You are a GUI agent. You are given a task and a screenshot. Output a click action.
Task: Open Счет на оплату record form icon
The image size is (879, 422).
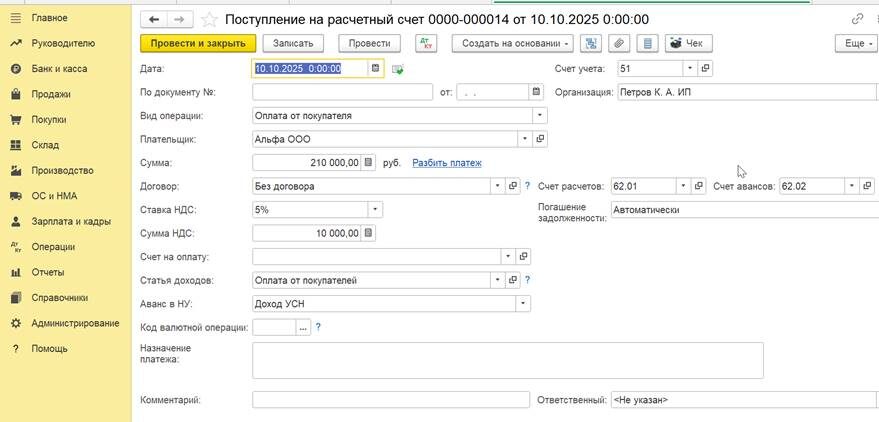tap(523, 257)
